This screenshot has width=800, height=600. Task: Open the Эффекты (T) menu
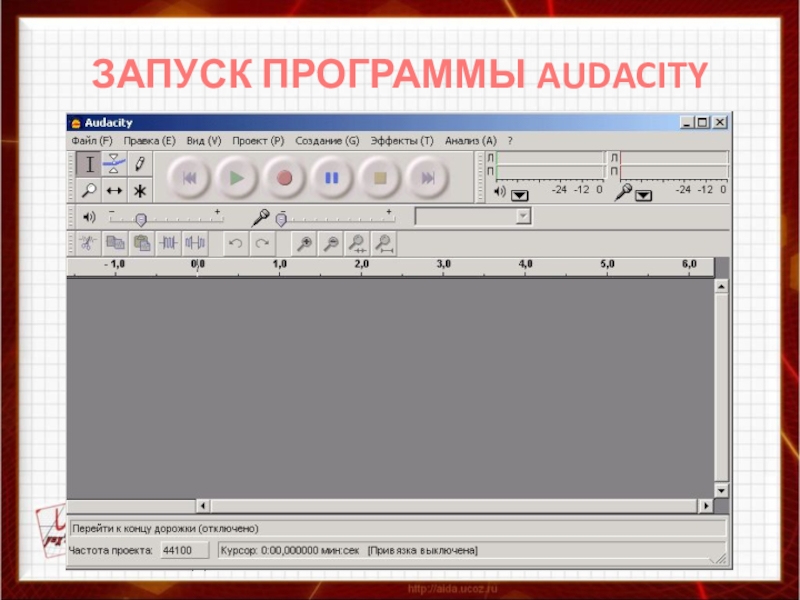click(402, 141)
